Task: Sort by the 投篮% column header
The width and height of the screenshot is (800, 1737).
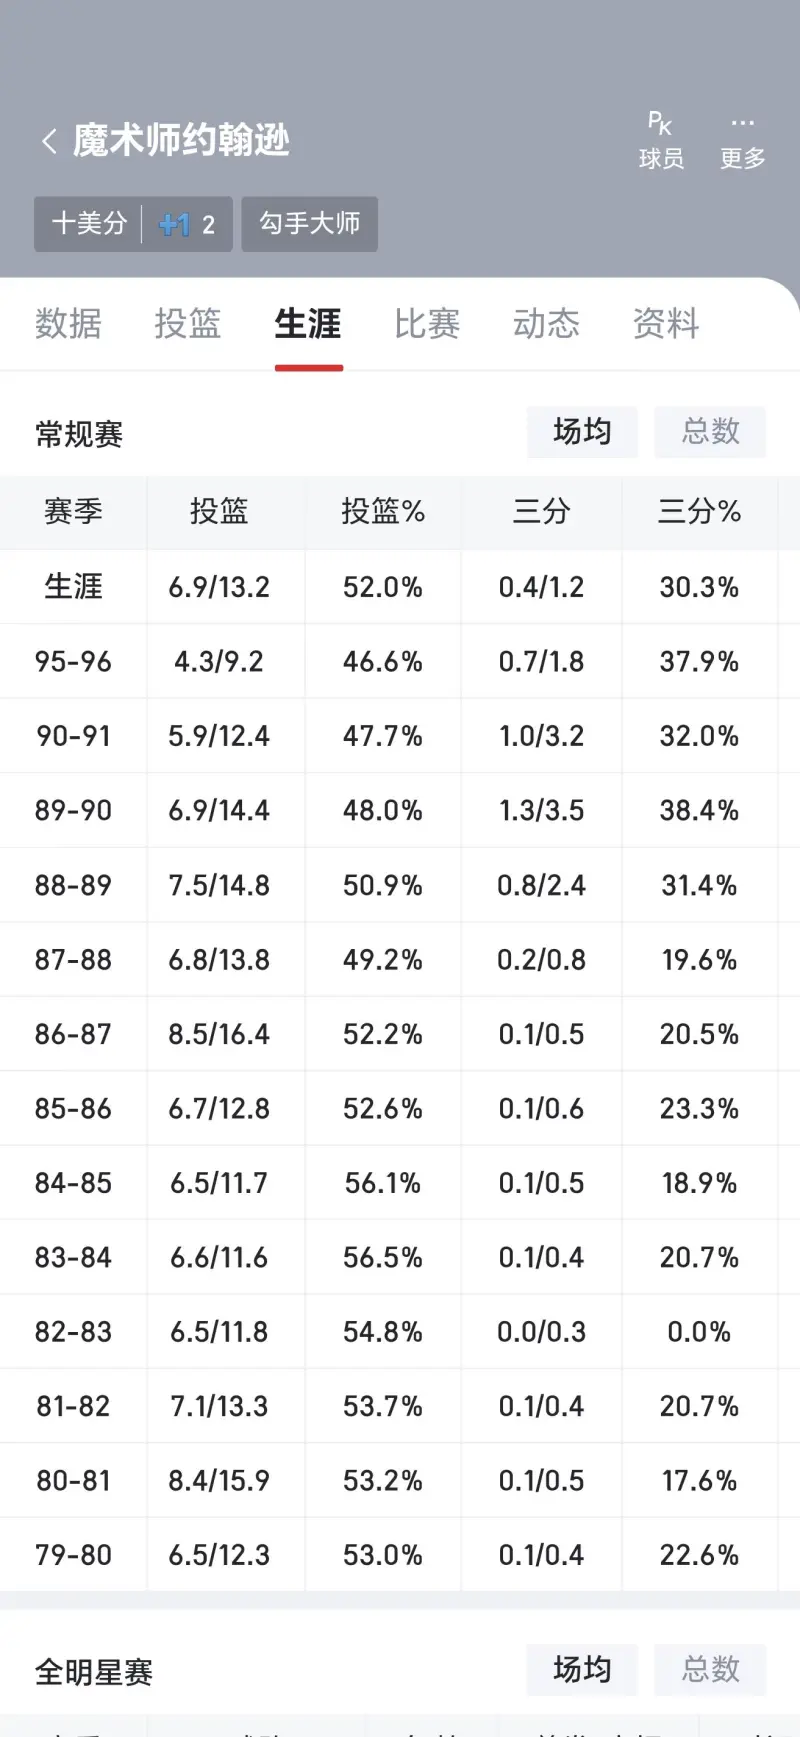Action: click(383, 512)
